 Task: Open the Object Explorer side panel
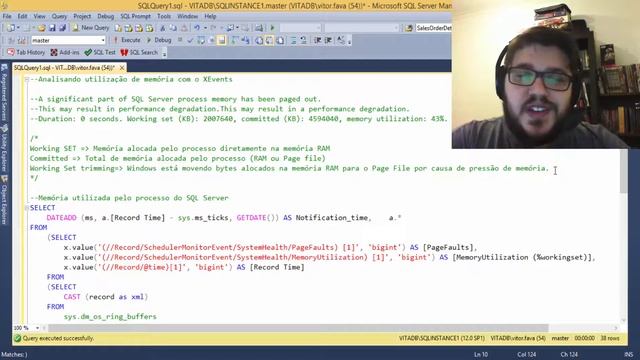[x=4, y=201]
